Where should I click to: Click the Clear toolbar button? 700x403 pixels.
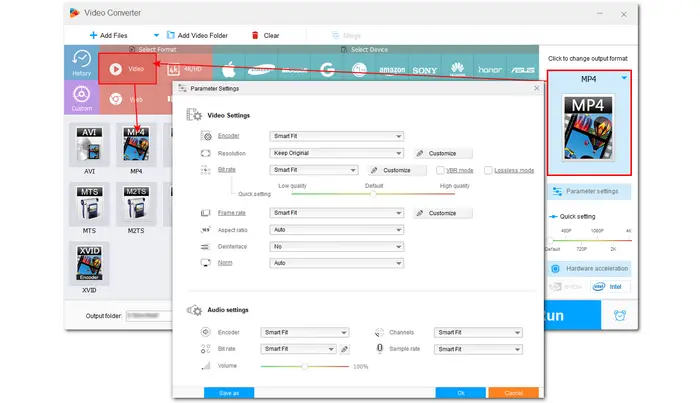266,35
